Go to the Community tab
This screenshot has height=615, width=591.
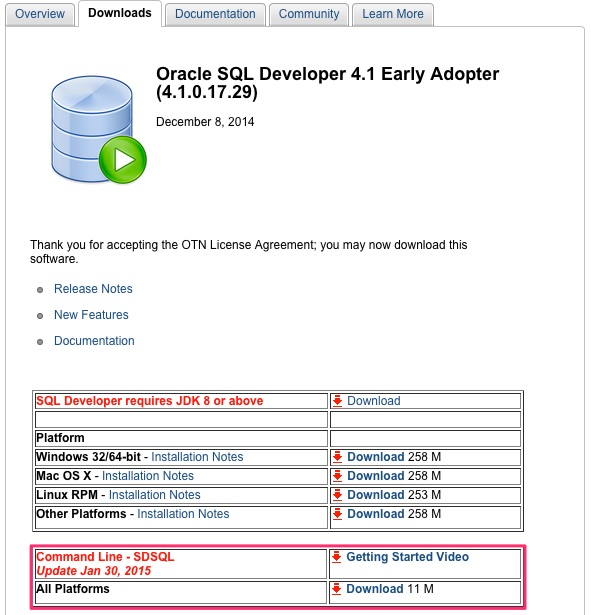pyautogui.click(x=309, y=14)
